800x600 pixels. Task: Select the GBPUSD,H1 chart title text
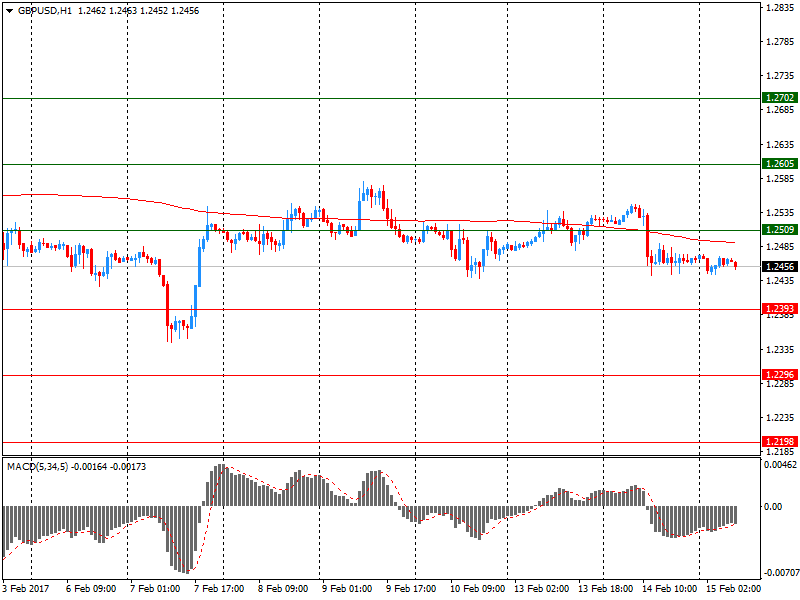click(x=45, y=11)
